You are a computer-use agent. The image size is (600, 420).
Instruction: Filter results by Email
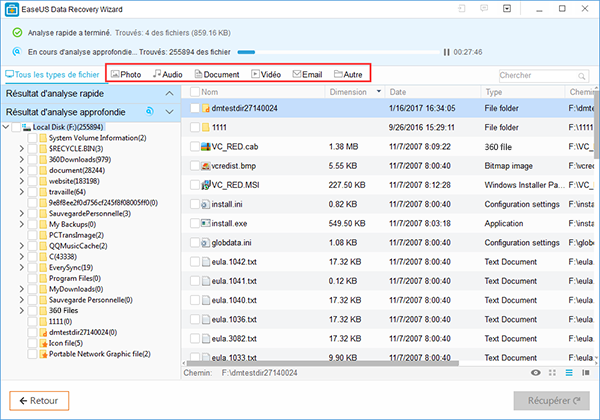coord(307,74)
